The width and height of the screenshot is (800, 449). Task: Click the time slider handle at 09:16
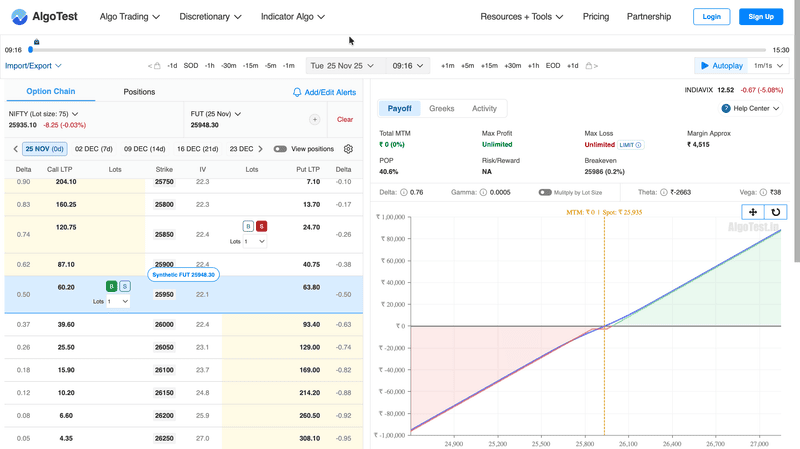[35, 43]
